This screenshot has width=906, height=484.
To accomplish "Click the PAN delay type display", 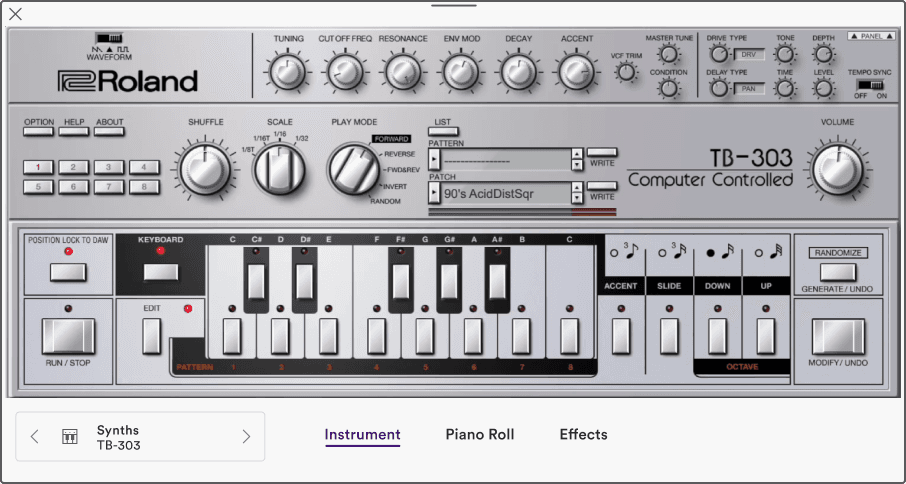I will click(749, 89).
